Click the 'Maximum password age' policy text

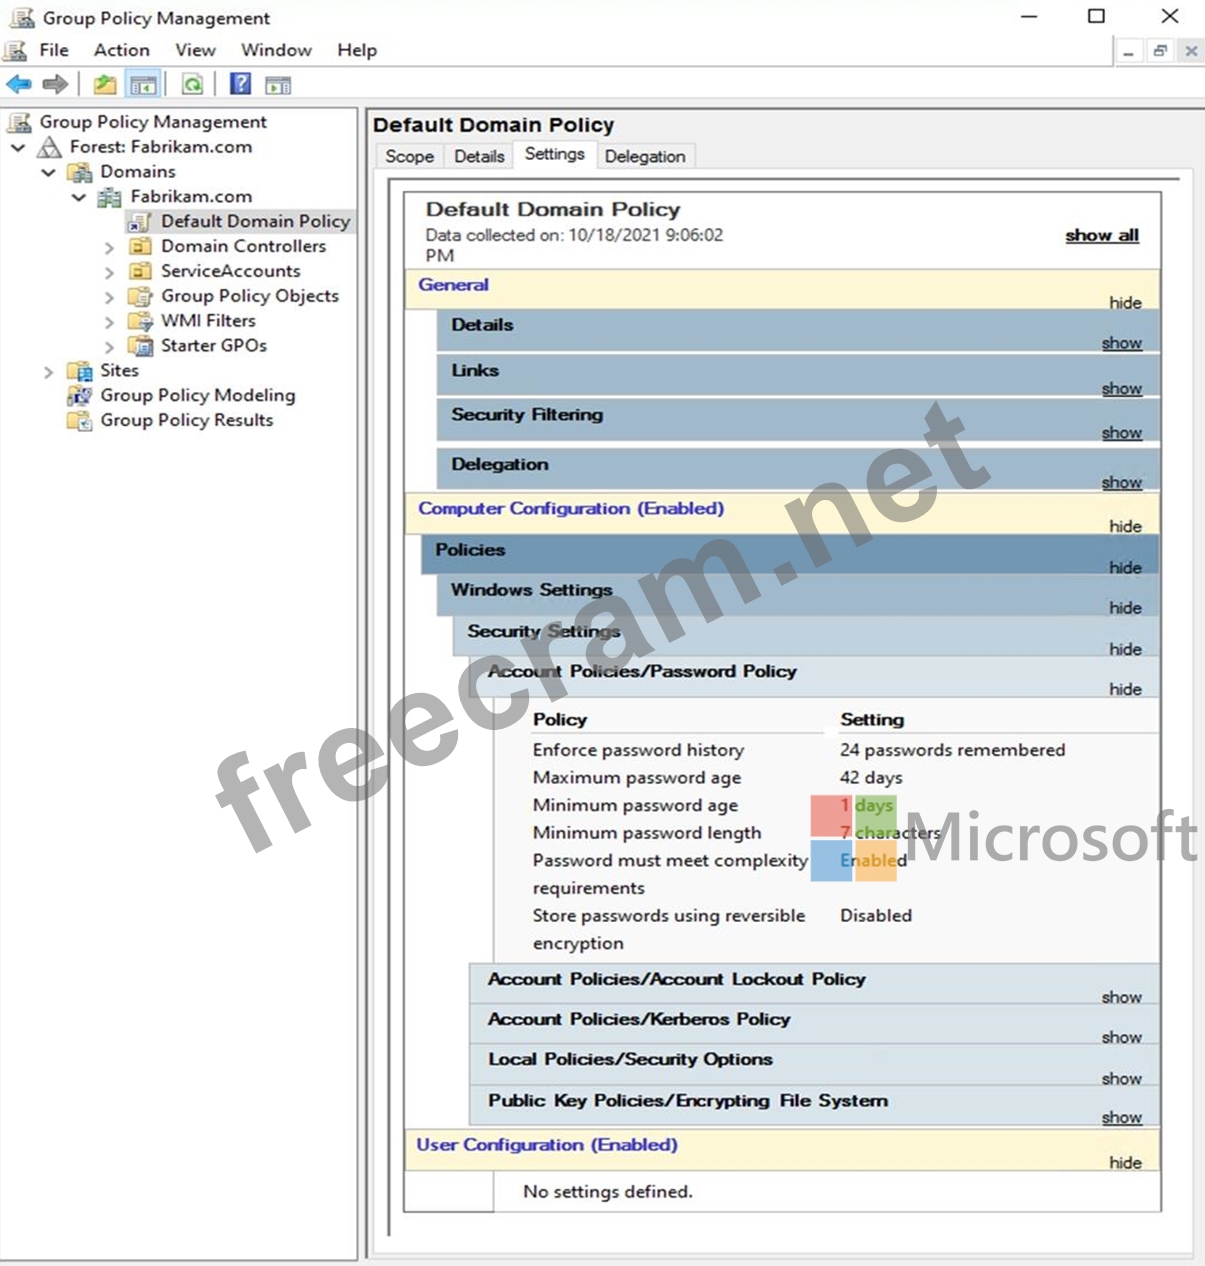637,778
